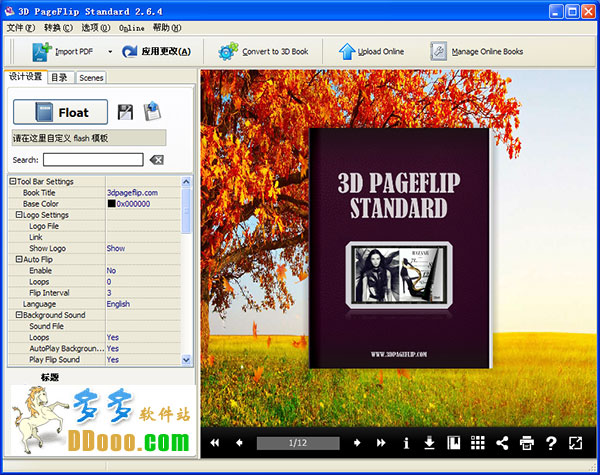Open the thumbnails grid icon
The width and height of the screenshot is (600, 475).
pyautogui.click(x=478, y=443)
